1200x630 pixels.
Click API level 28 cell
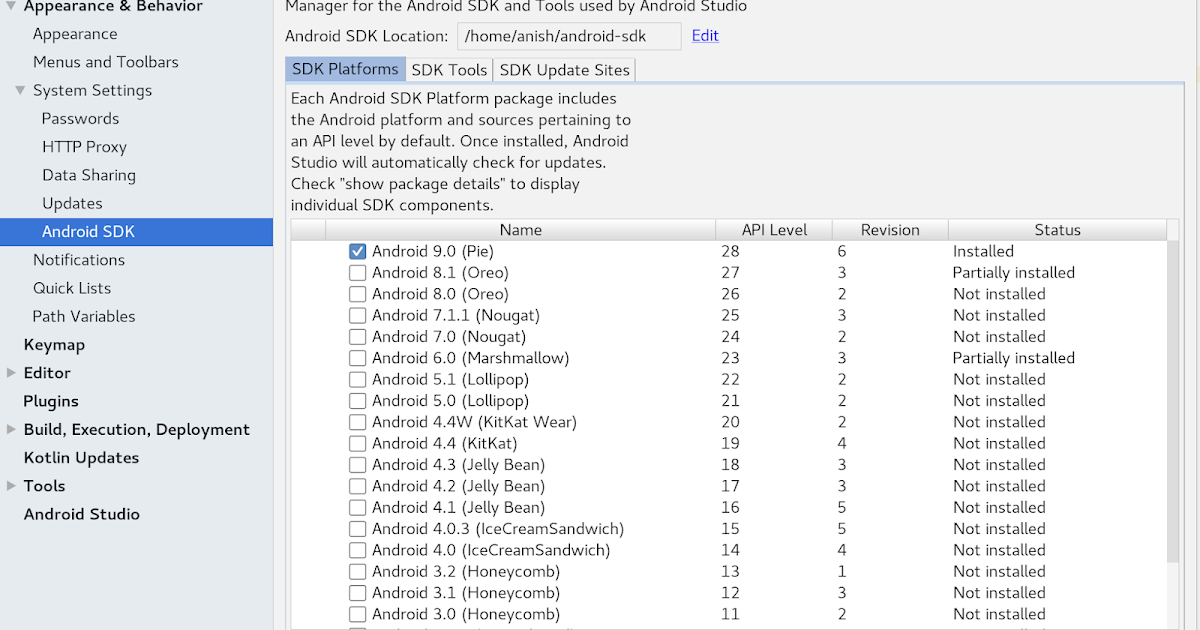(x=730, y=252)
